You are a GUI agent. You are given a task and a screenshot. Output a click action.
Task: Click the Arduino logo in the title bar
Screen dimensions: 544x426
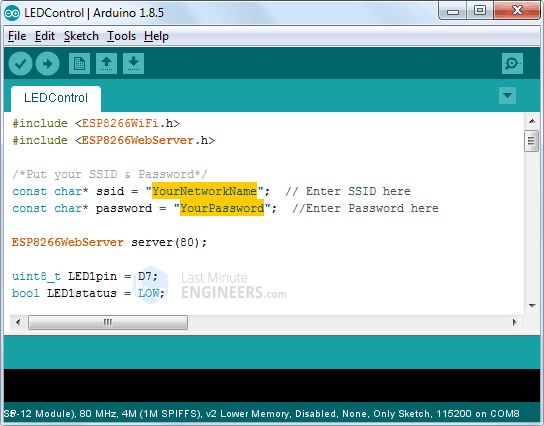click(12, 13)
